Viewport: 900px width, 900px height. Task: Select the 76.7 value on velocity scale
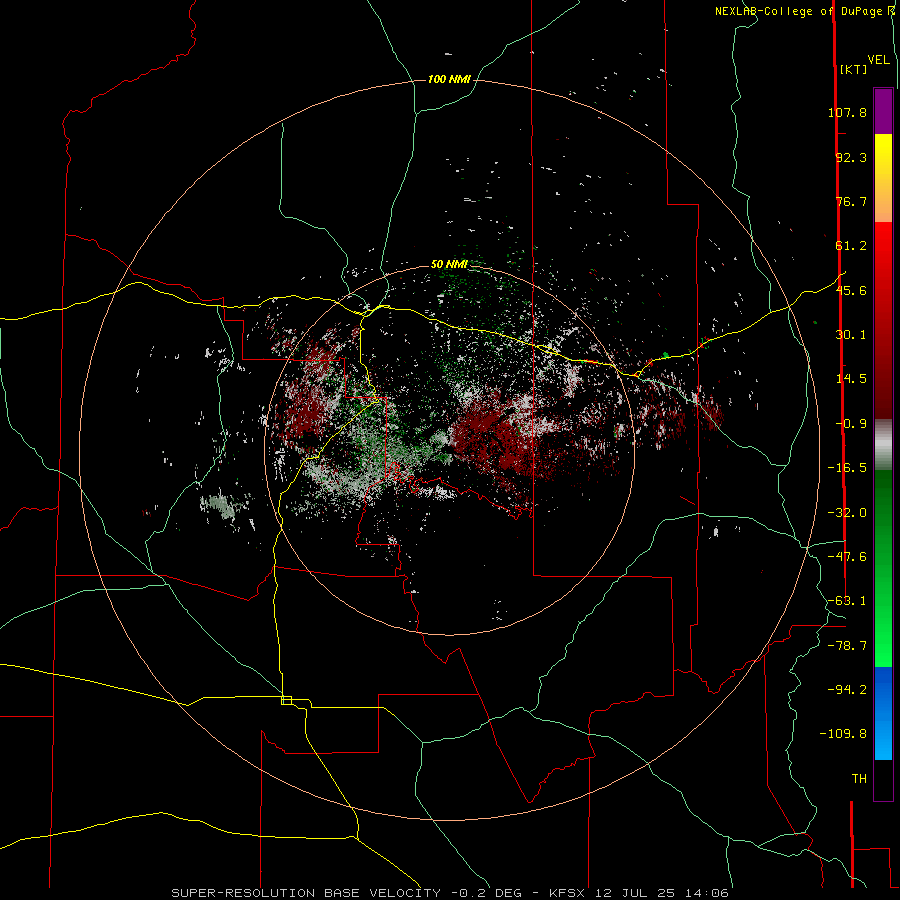point(851,201)
